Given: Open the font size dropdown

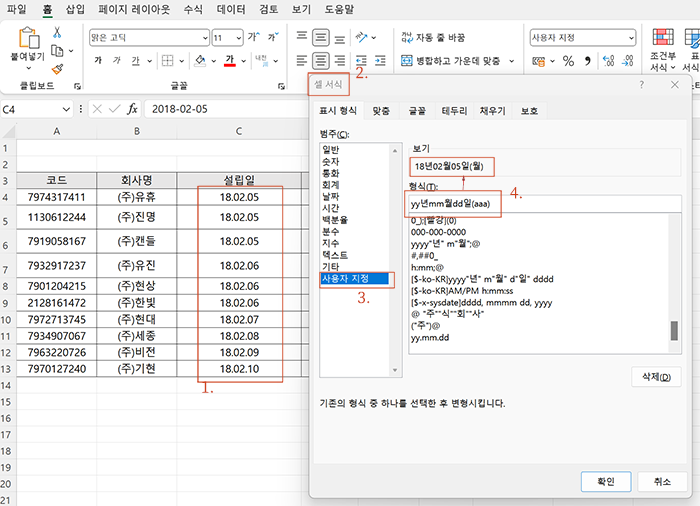Looking at the screenshot, I should tap(239, 38).
